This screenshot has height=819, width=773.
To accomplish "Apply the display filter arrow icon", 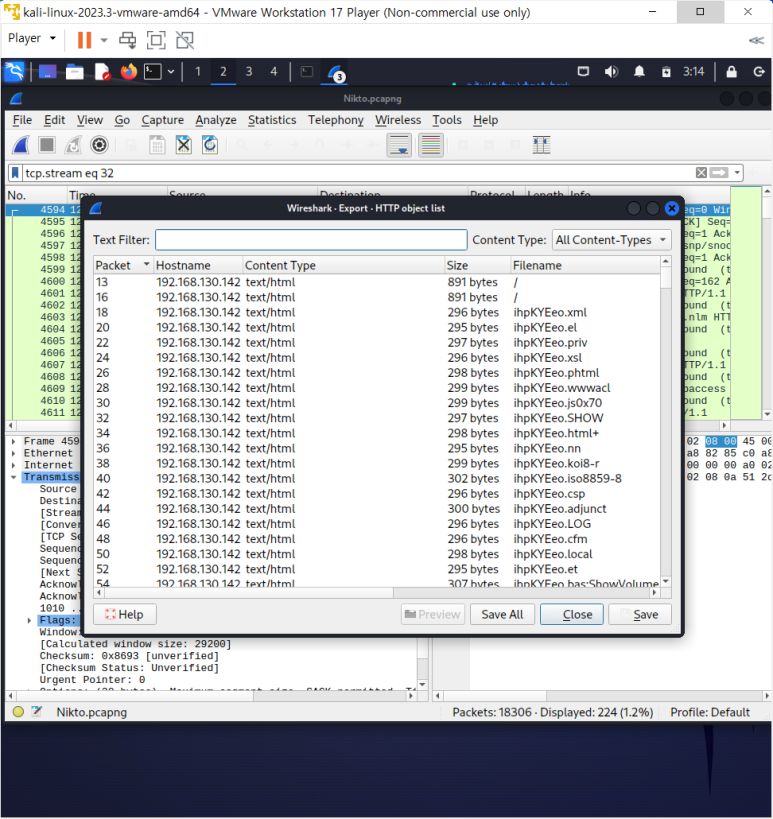I will click(x=719, y=173).
